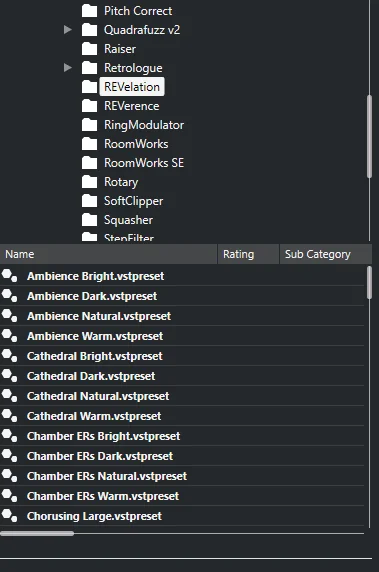The image size is (379, 572).
Task: Select Ambience Warm.vstpreset
Action: (x=95, y=336)
